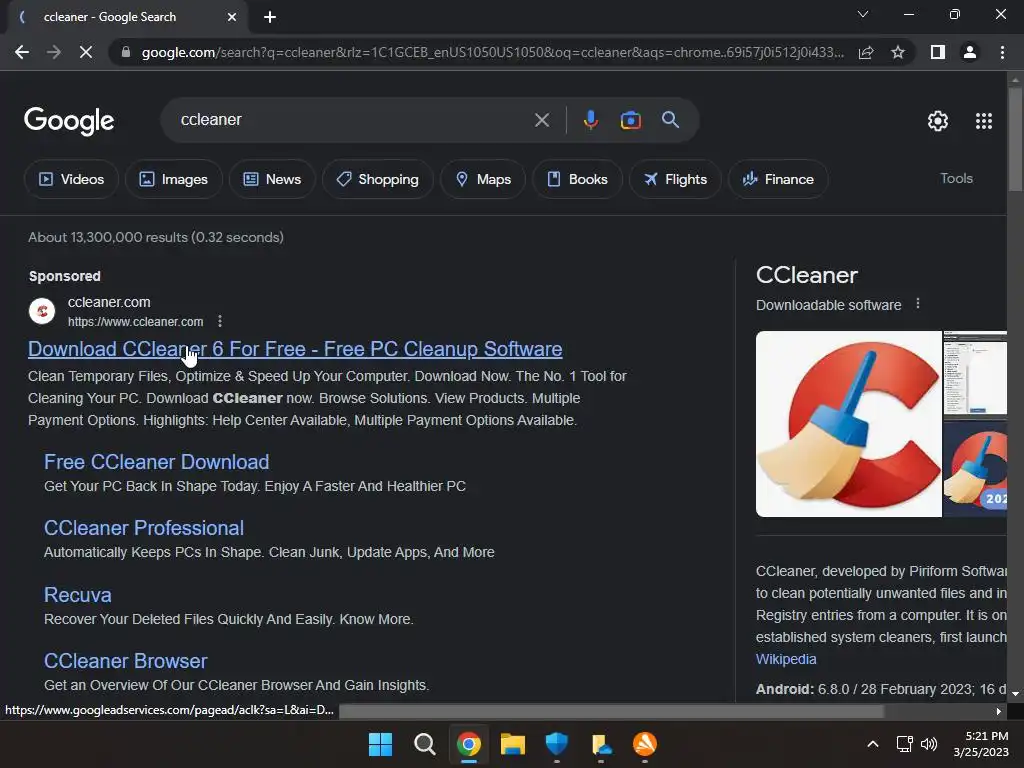Open Windows Start menu
The image size is (1024, 768).
pyautogui.click(x=380, y=744)
